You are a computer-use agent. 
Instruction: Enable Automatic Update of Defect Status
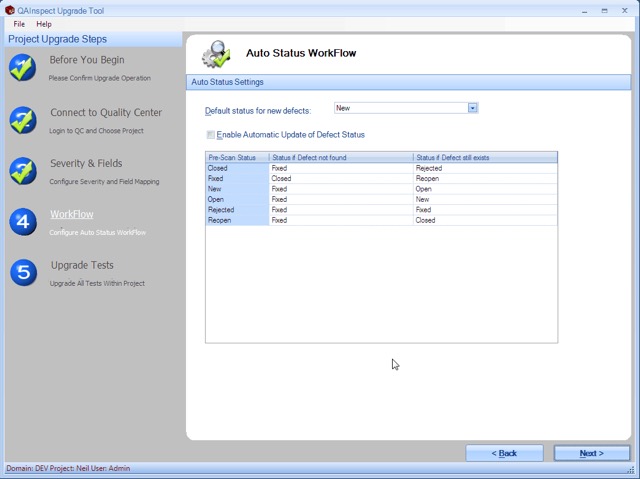tap(211, 135)
